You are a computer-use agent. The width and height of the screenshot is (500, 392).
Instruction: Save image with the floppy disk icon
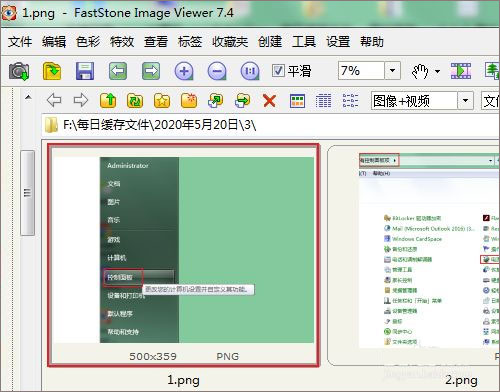coord(85,71)
